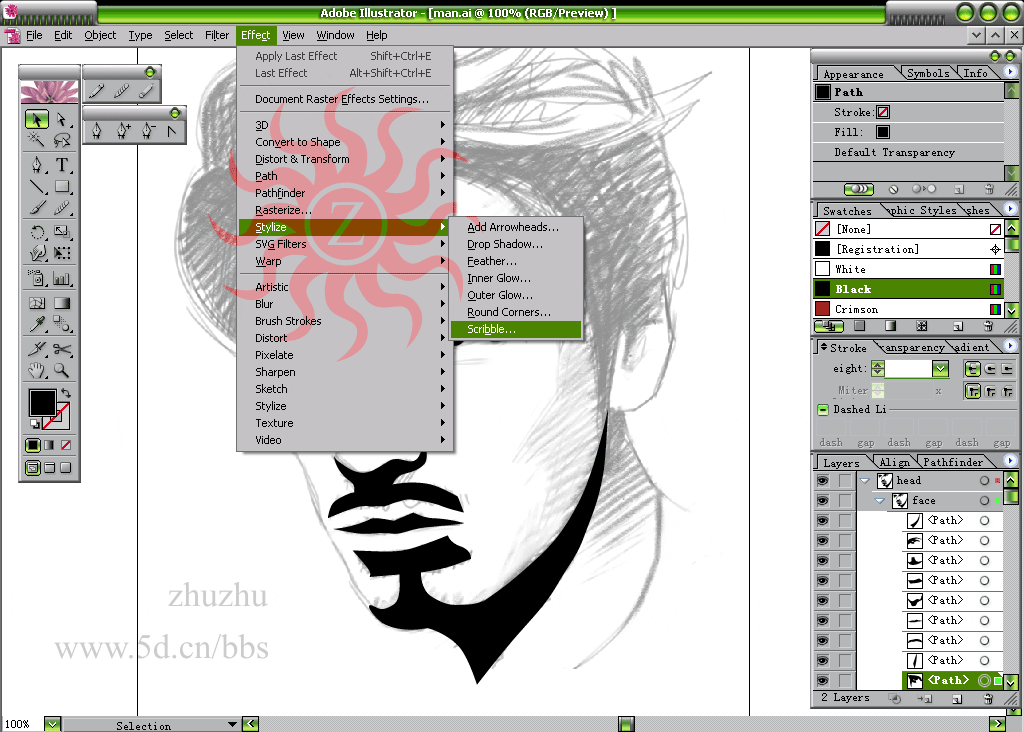Image resolution: width=1024 pixels, height=732 pixels.
Task: Open the stroke weight dropdown
Action: (940, 369)
